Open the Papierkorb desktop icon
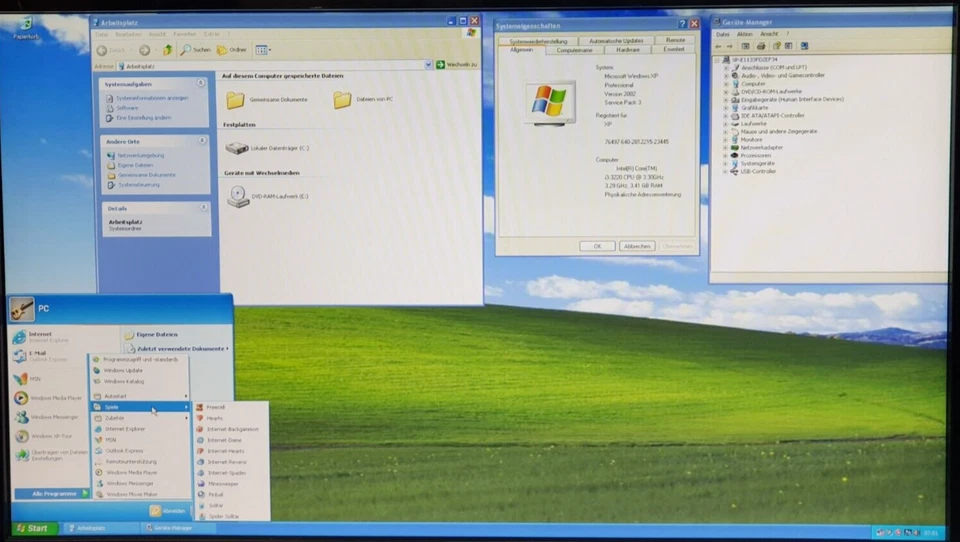 point(26,28)
